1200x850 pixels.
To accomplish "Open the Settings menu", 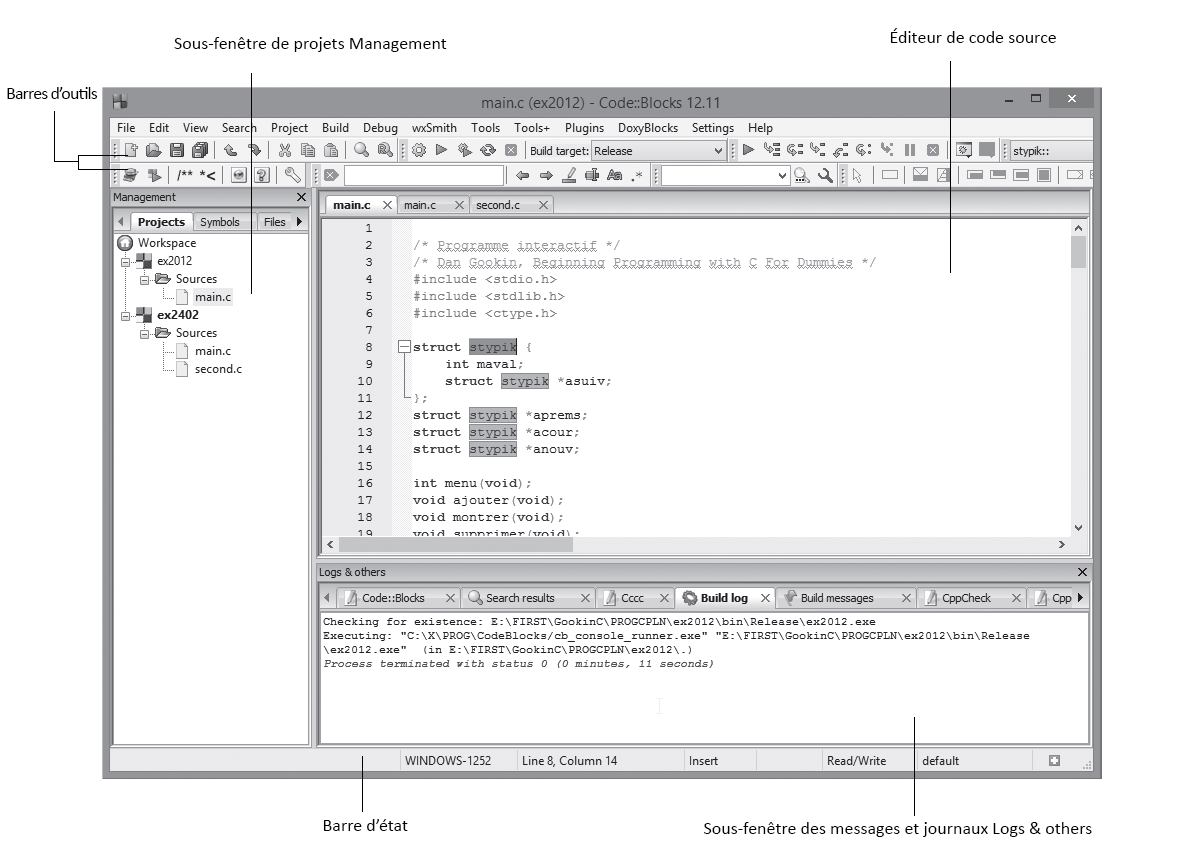I will pyautogui.click(x=713, y=128).
